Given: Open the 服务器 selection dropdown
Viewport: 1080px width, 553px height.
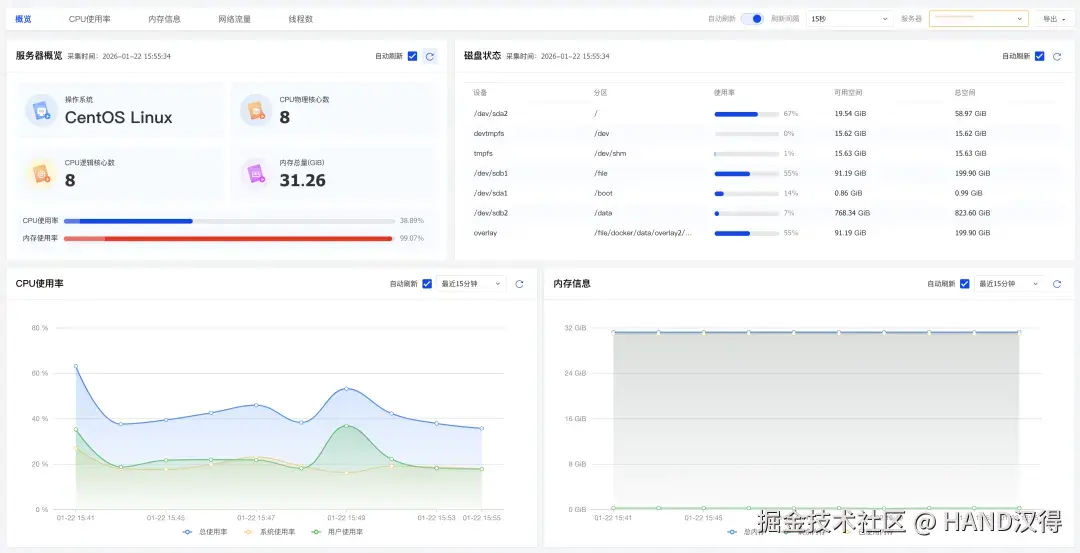Looking at the screenshot, I should [x=979, y=19].
